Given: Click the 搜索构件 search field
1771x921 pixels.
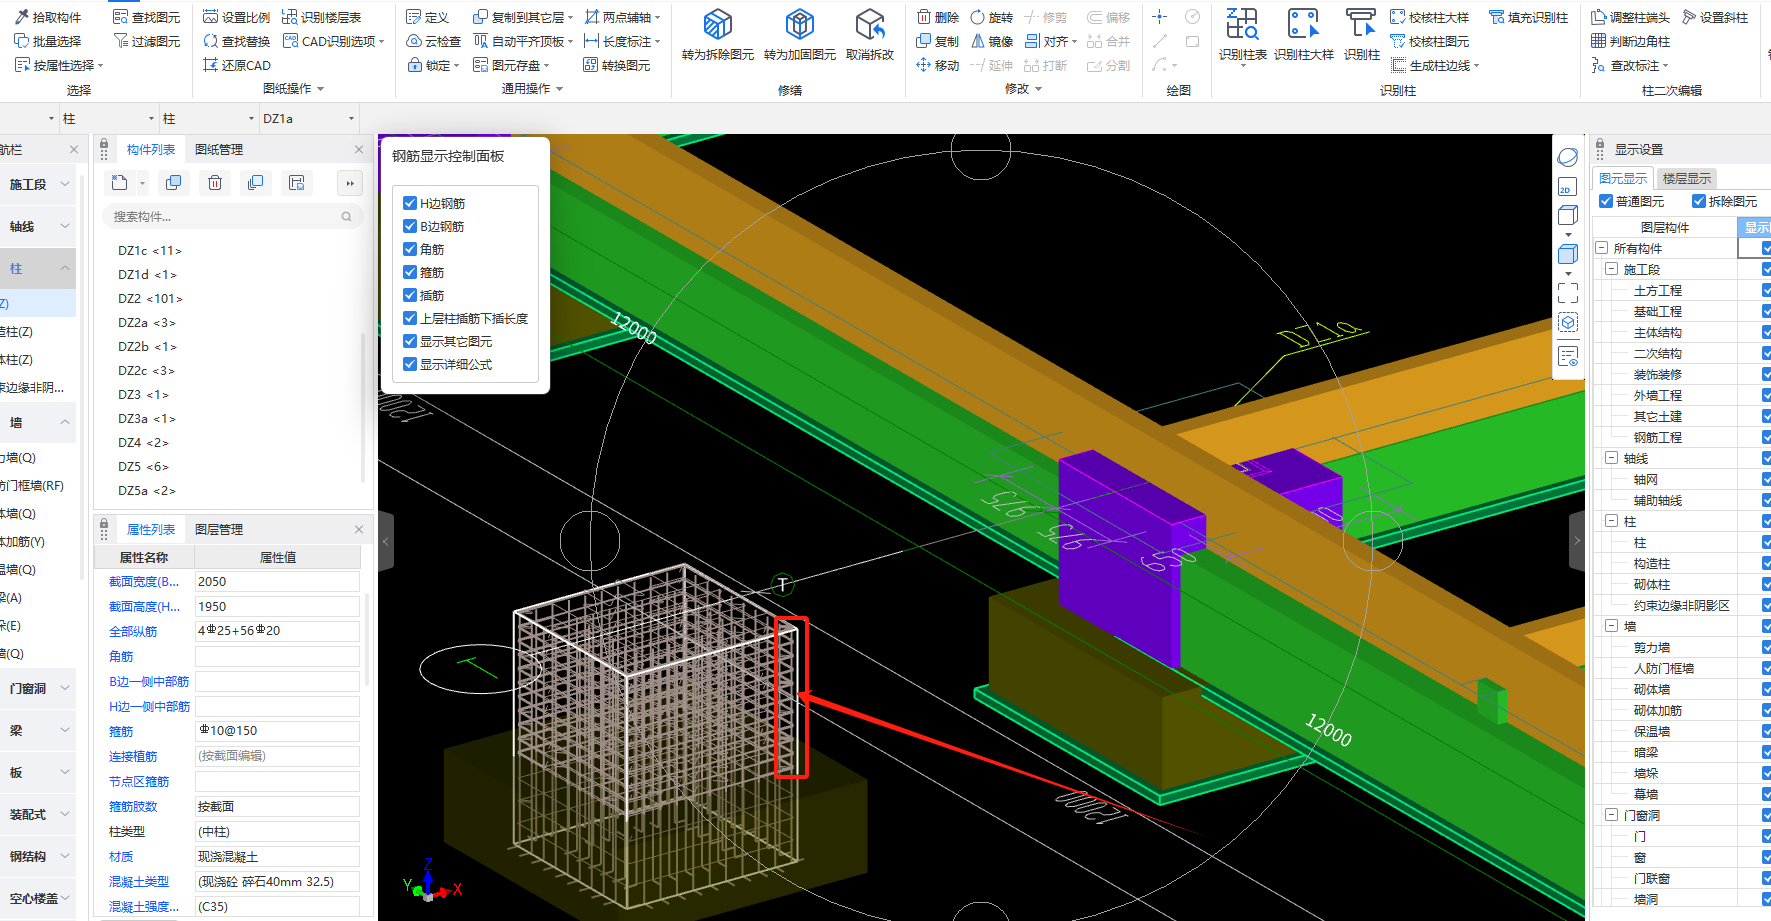Looking at the screenshot, I should point(232,216).
